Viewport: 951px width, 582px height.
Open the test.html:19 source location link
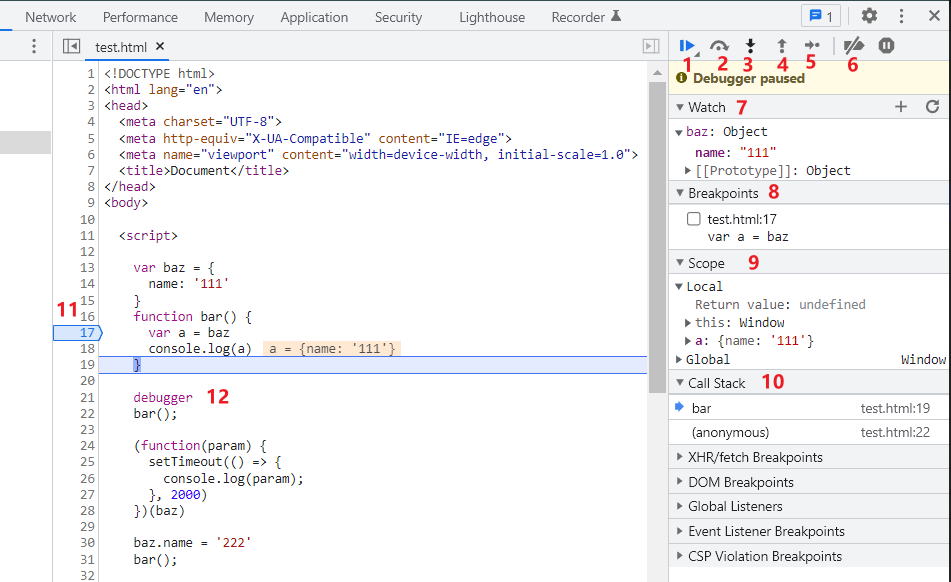(x=895, y=408)
